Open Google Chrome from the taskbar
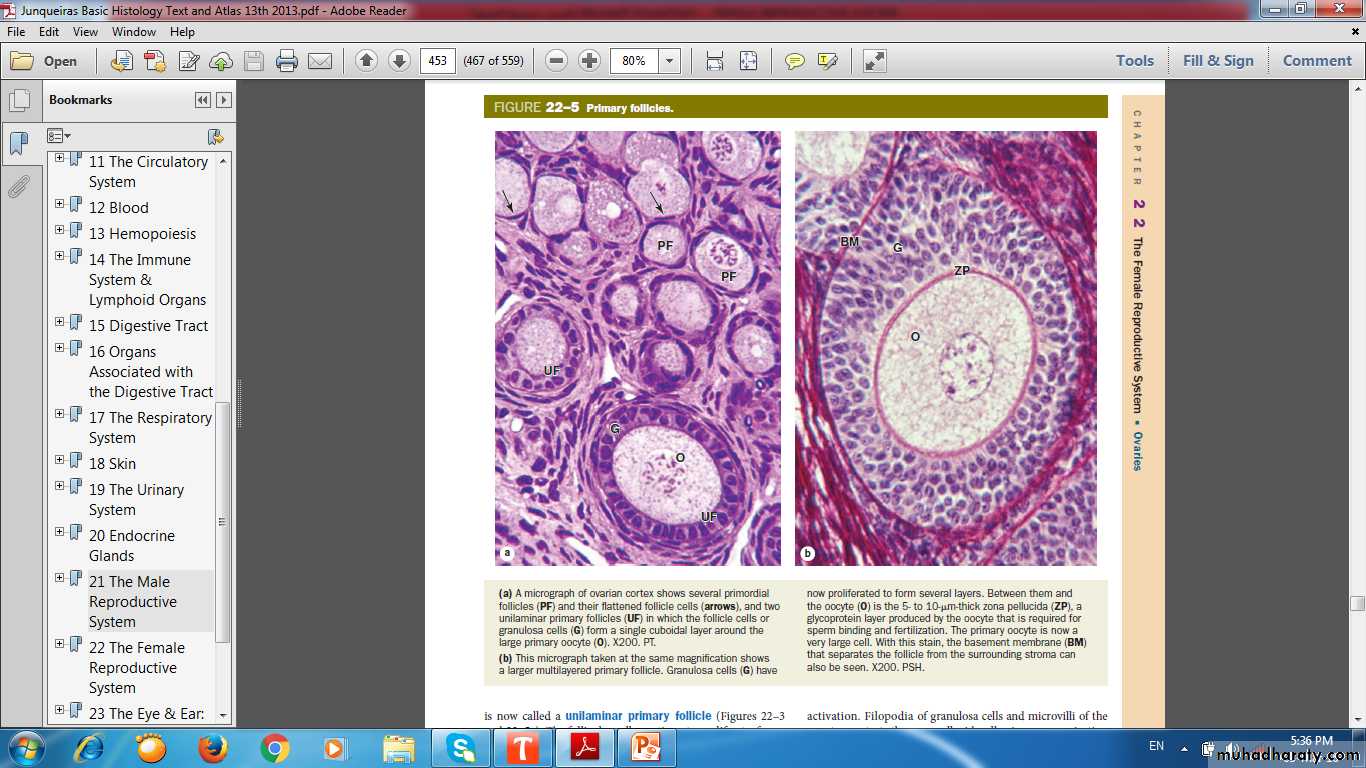 [x=275, y=748]
